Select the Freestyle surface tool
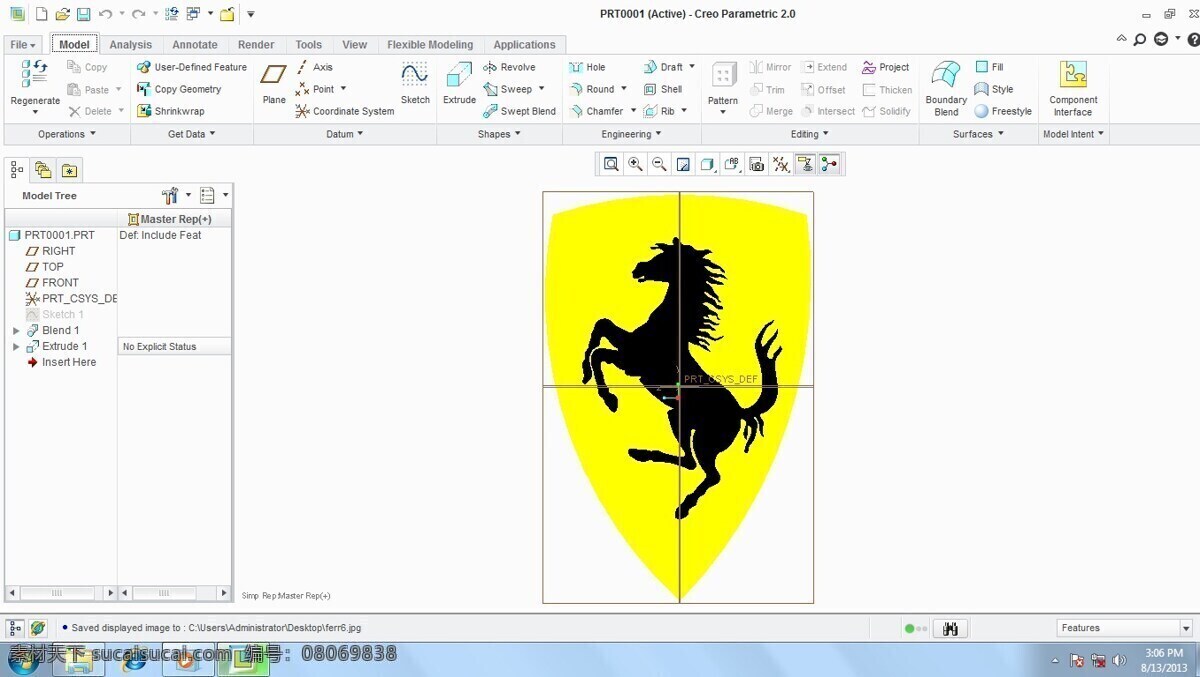 pyautogui.click(x=1003, y=111)
